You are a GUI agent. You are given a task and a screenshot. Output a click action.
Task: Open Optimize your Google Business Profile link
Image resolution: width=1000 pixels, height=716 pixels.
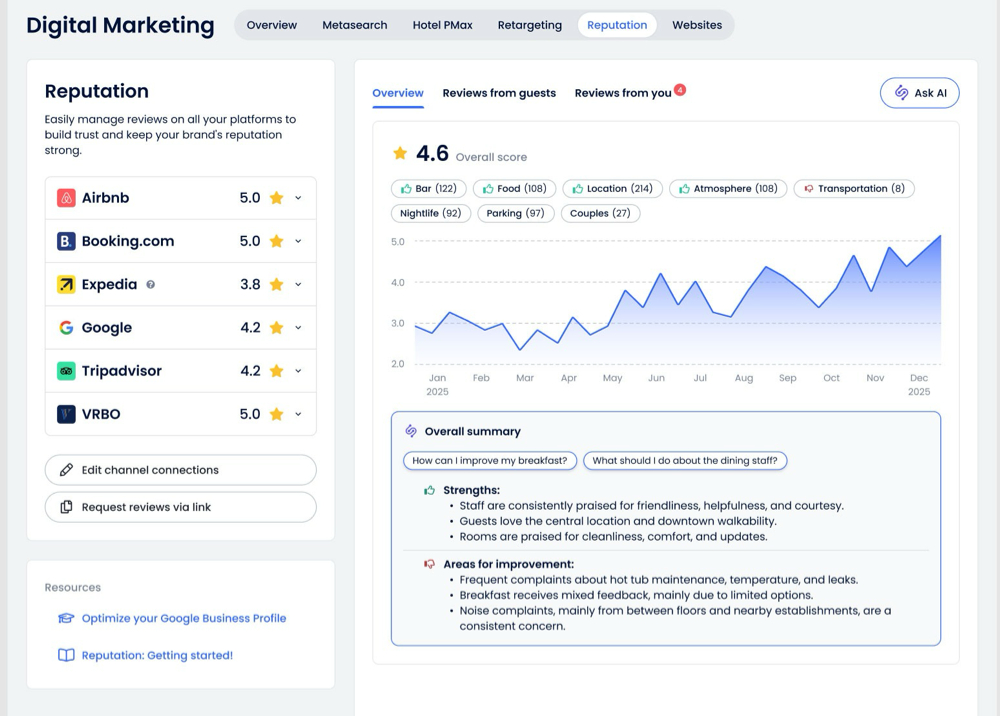pos(184,618)
